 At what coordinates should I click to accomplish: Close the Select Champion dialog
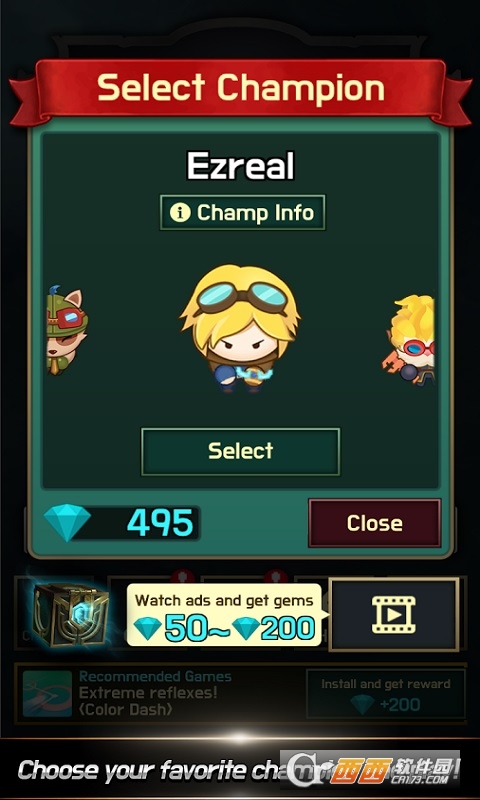374,523
